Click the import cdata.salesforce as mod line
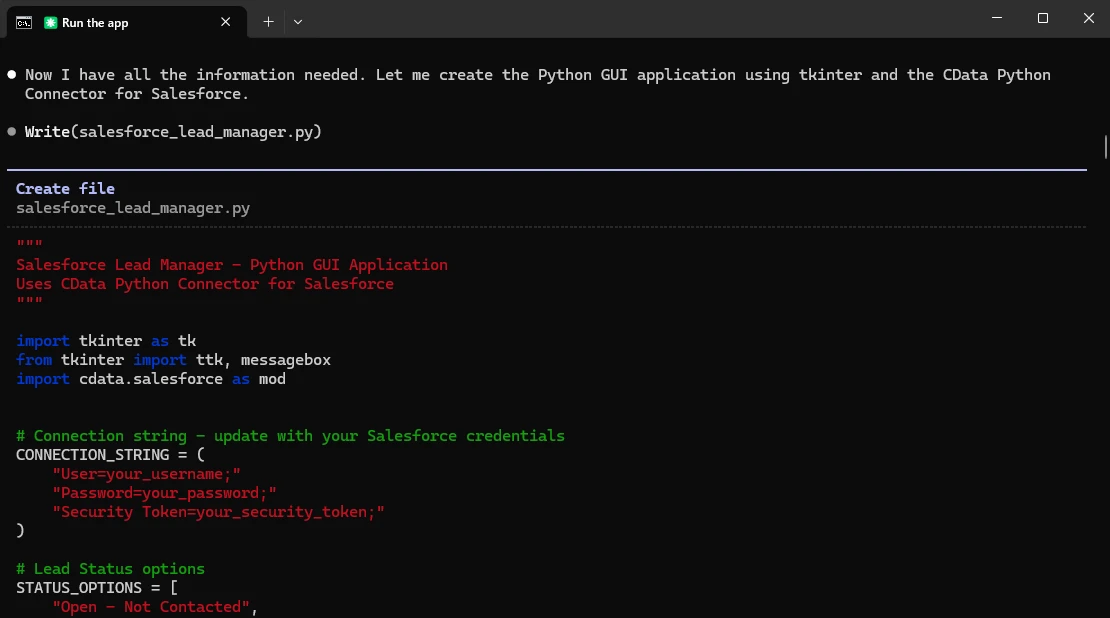The height and width of the screenshot is (618, 1110). [150, 379]
